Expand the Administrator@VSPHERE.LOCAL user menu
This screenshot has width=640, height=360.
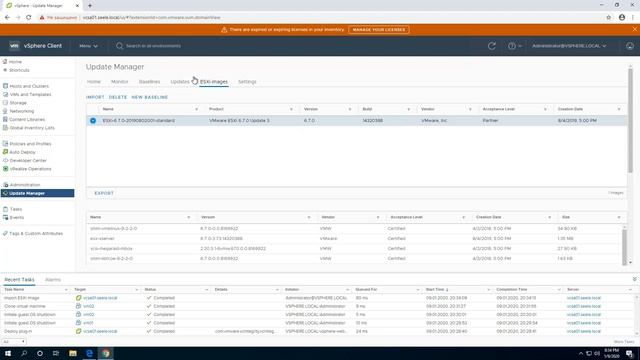tap(569, 46)
